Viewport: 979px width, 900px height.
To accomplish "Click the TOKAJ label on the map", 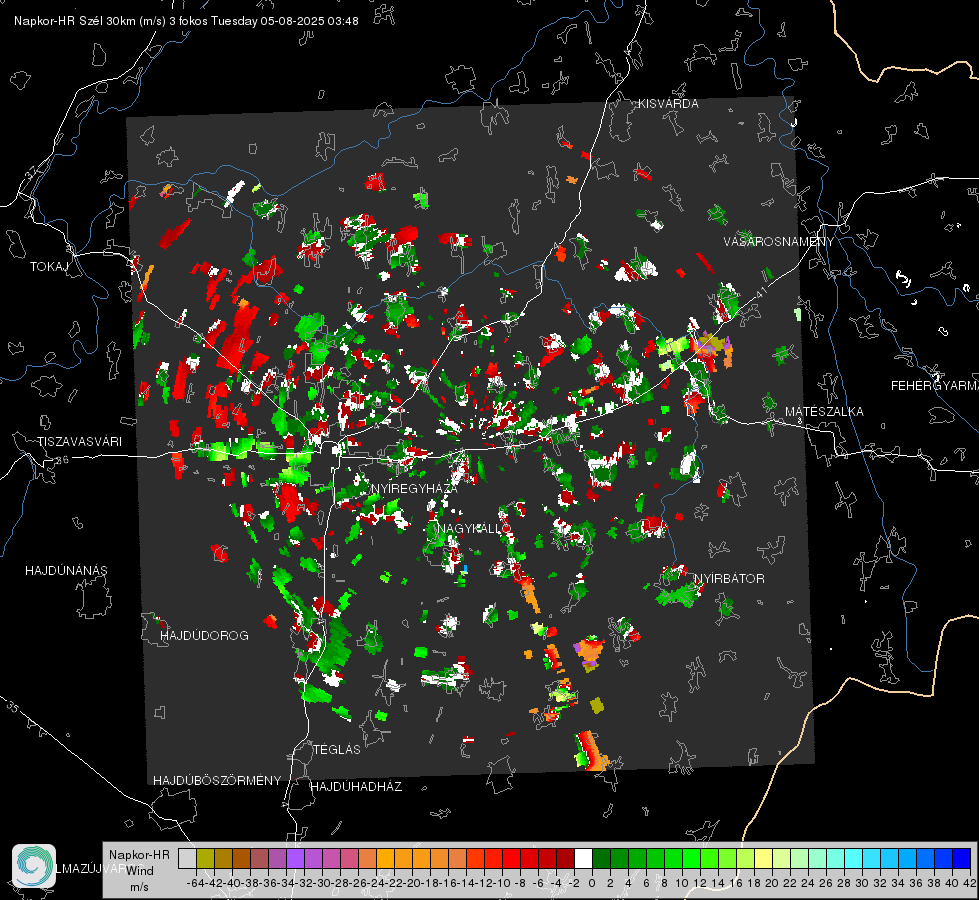I will click(49, 267).
